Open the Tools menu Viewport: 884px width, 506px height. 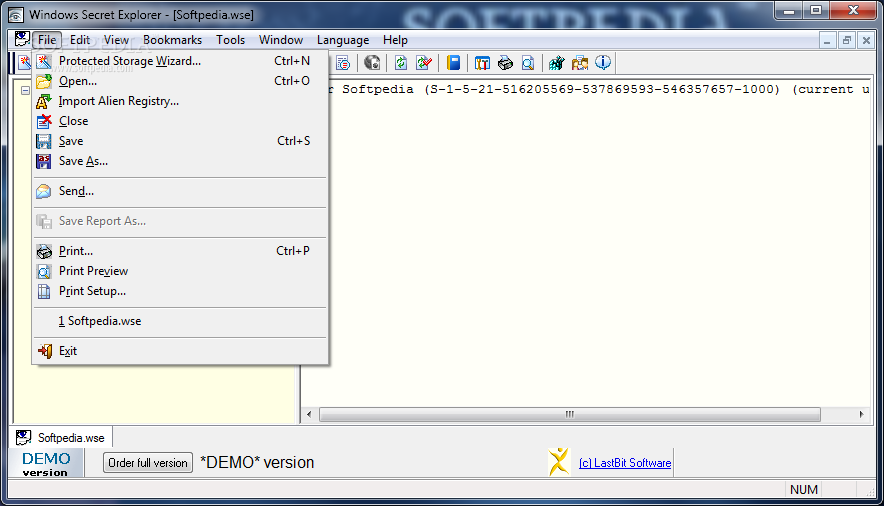[x=230, y=40]
